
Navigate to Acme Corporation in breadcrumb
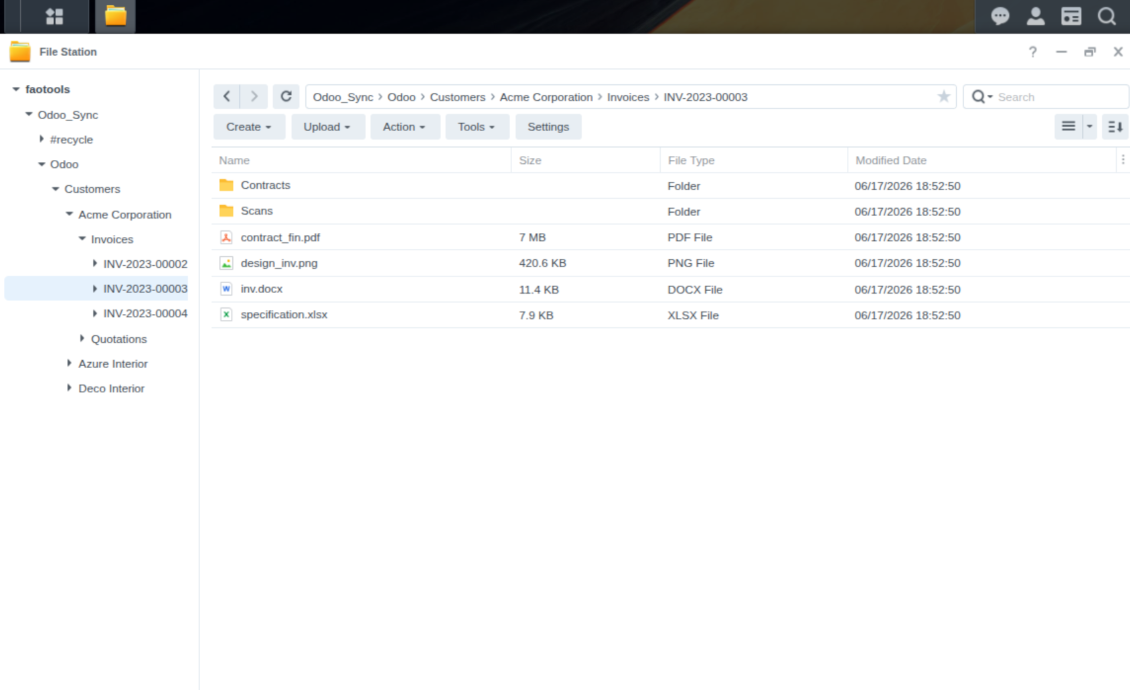pyautogui.click(x=546, y=97)
